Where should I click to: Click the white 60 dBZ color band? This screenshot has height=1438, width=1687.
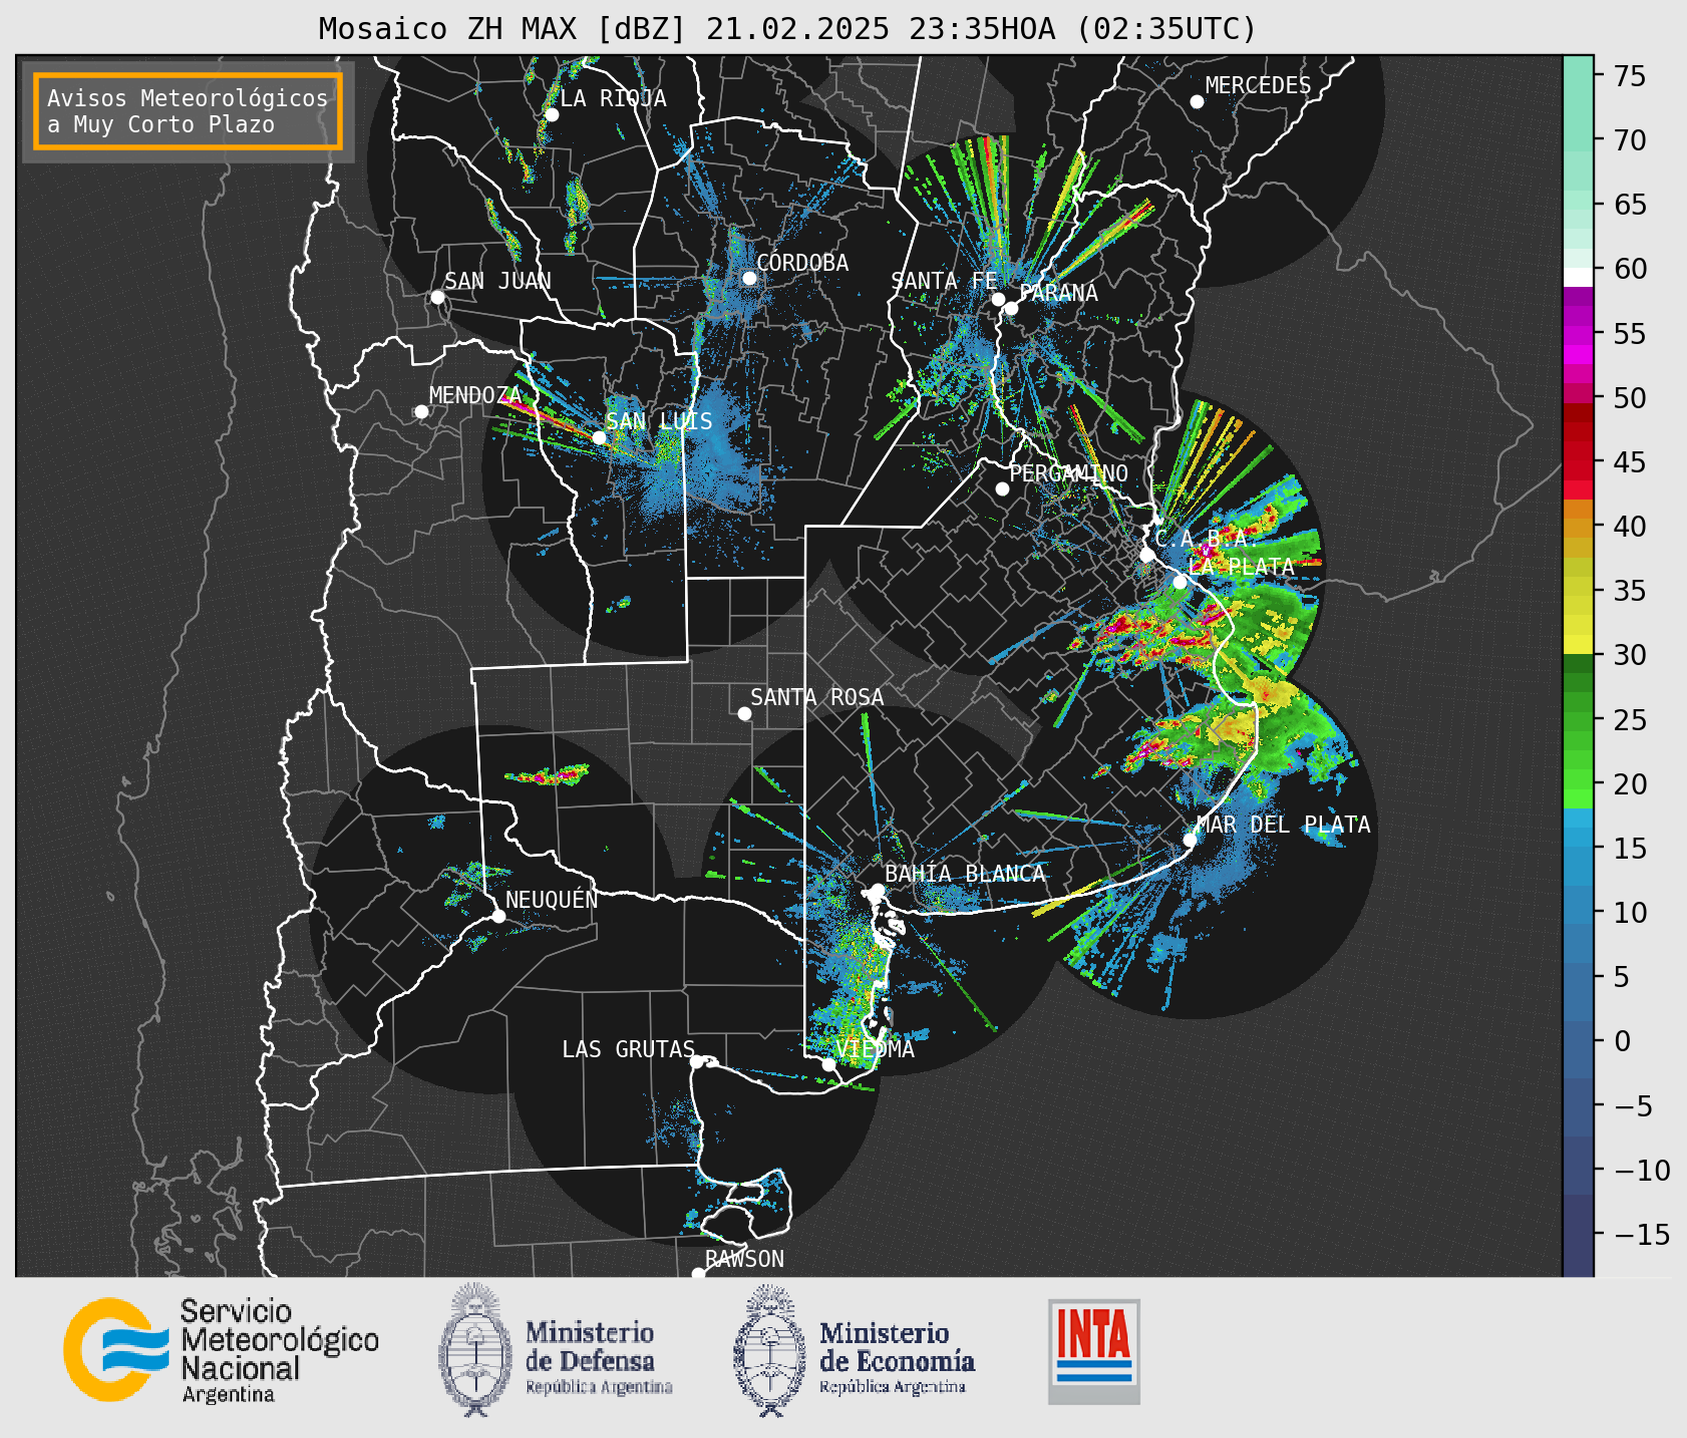[1578, 277]
